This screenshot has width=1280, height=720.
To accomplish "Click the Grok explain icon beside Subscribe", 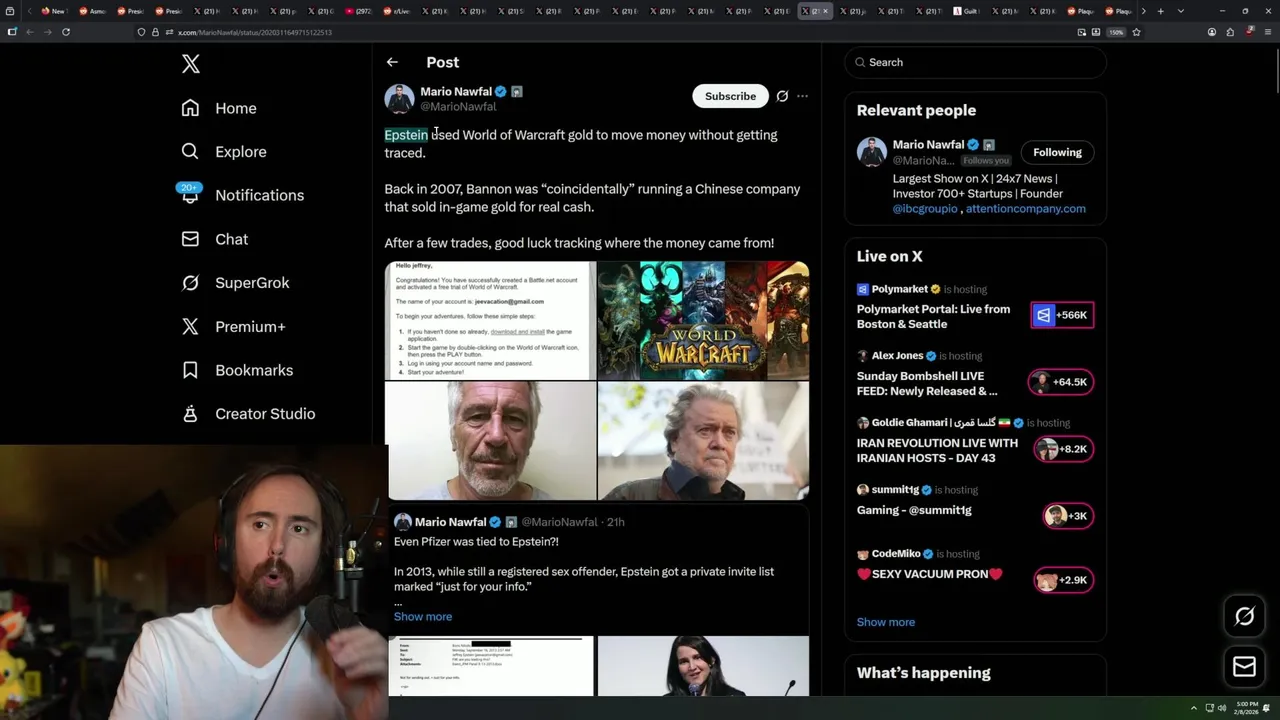I will [x=782, y=96].
